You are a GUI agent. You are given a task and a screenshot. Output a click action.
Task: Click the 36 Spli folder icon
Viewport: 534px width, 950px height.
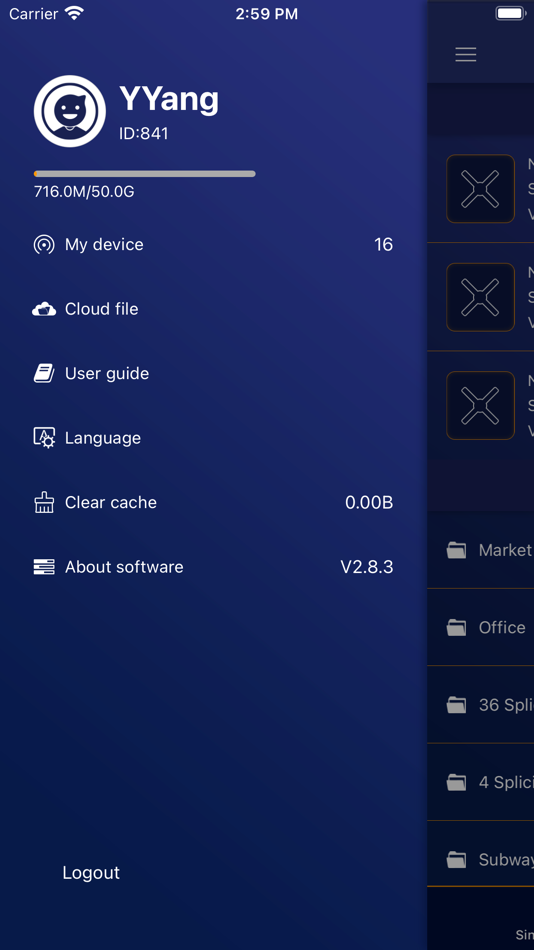pyautogui.click(x=456, y=705)
